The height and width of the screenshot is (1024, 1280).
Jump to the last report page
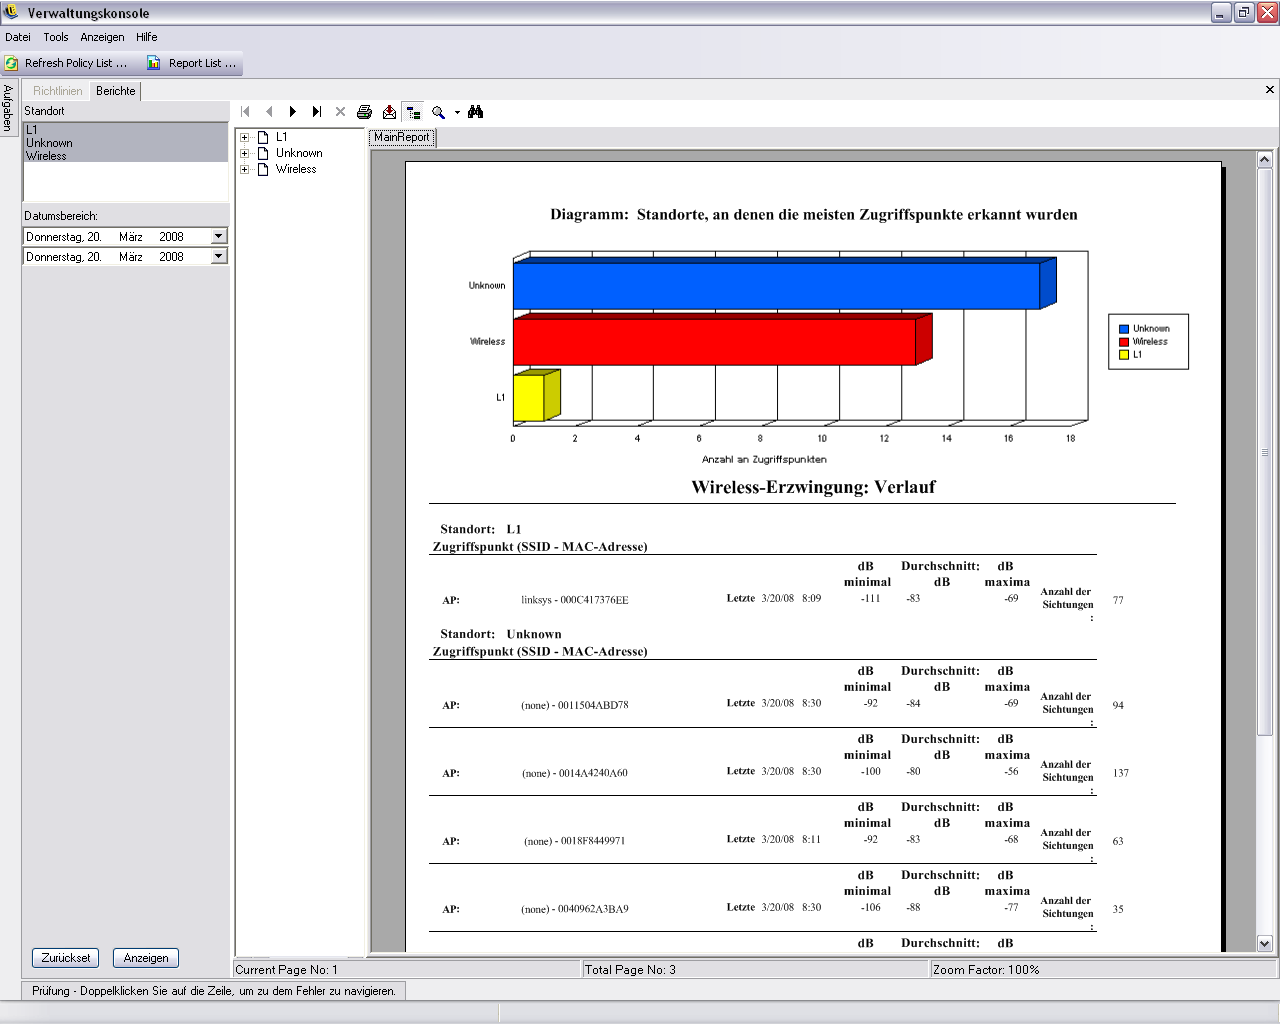[x=316, y=112]
